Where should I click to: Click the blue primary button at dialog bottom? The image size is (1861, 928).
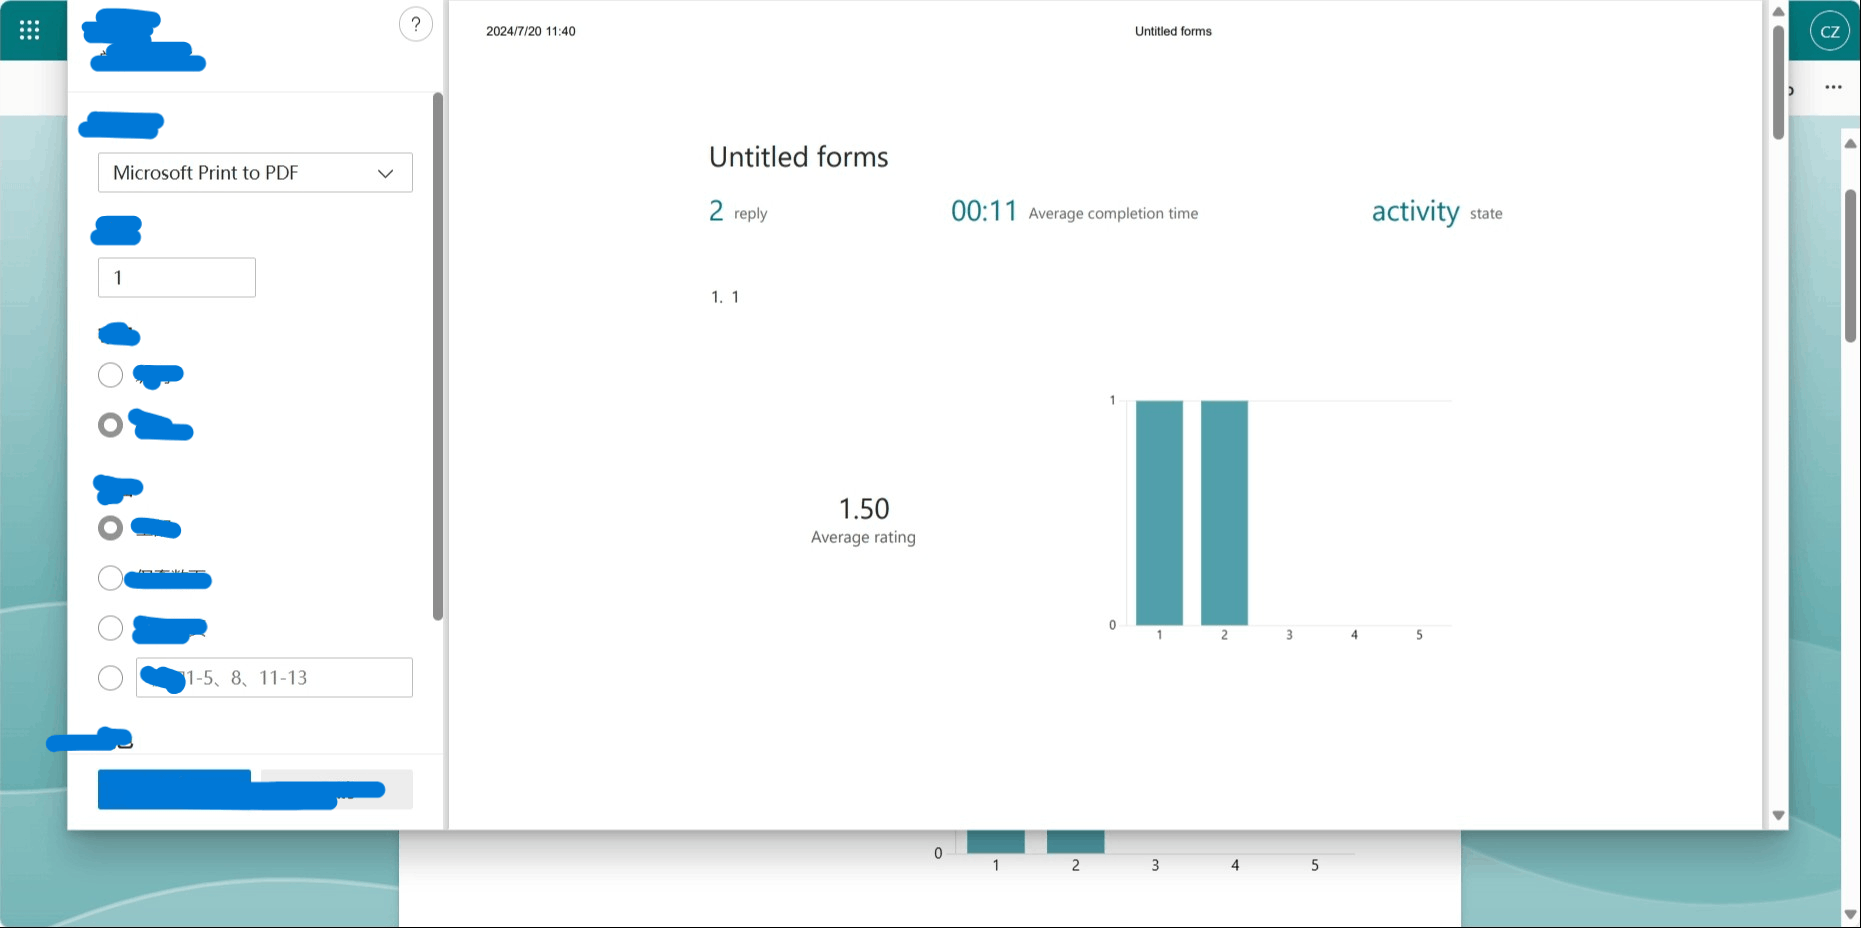[x=174, y=789]
